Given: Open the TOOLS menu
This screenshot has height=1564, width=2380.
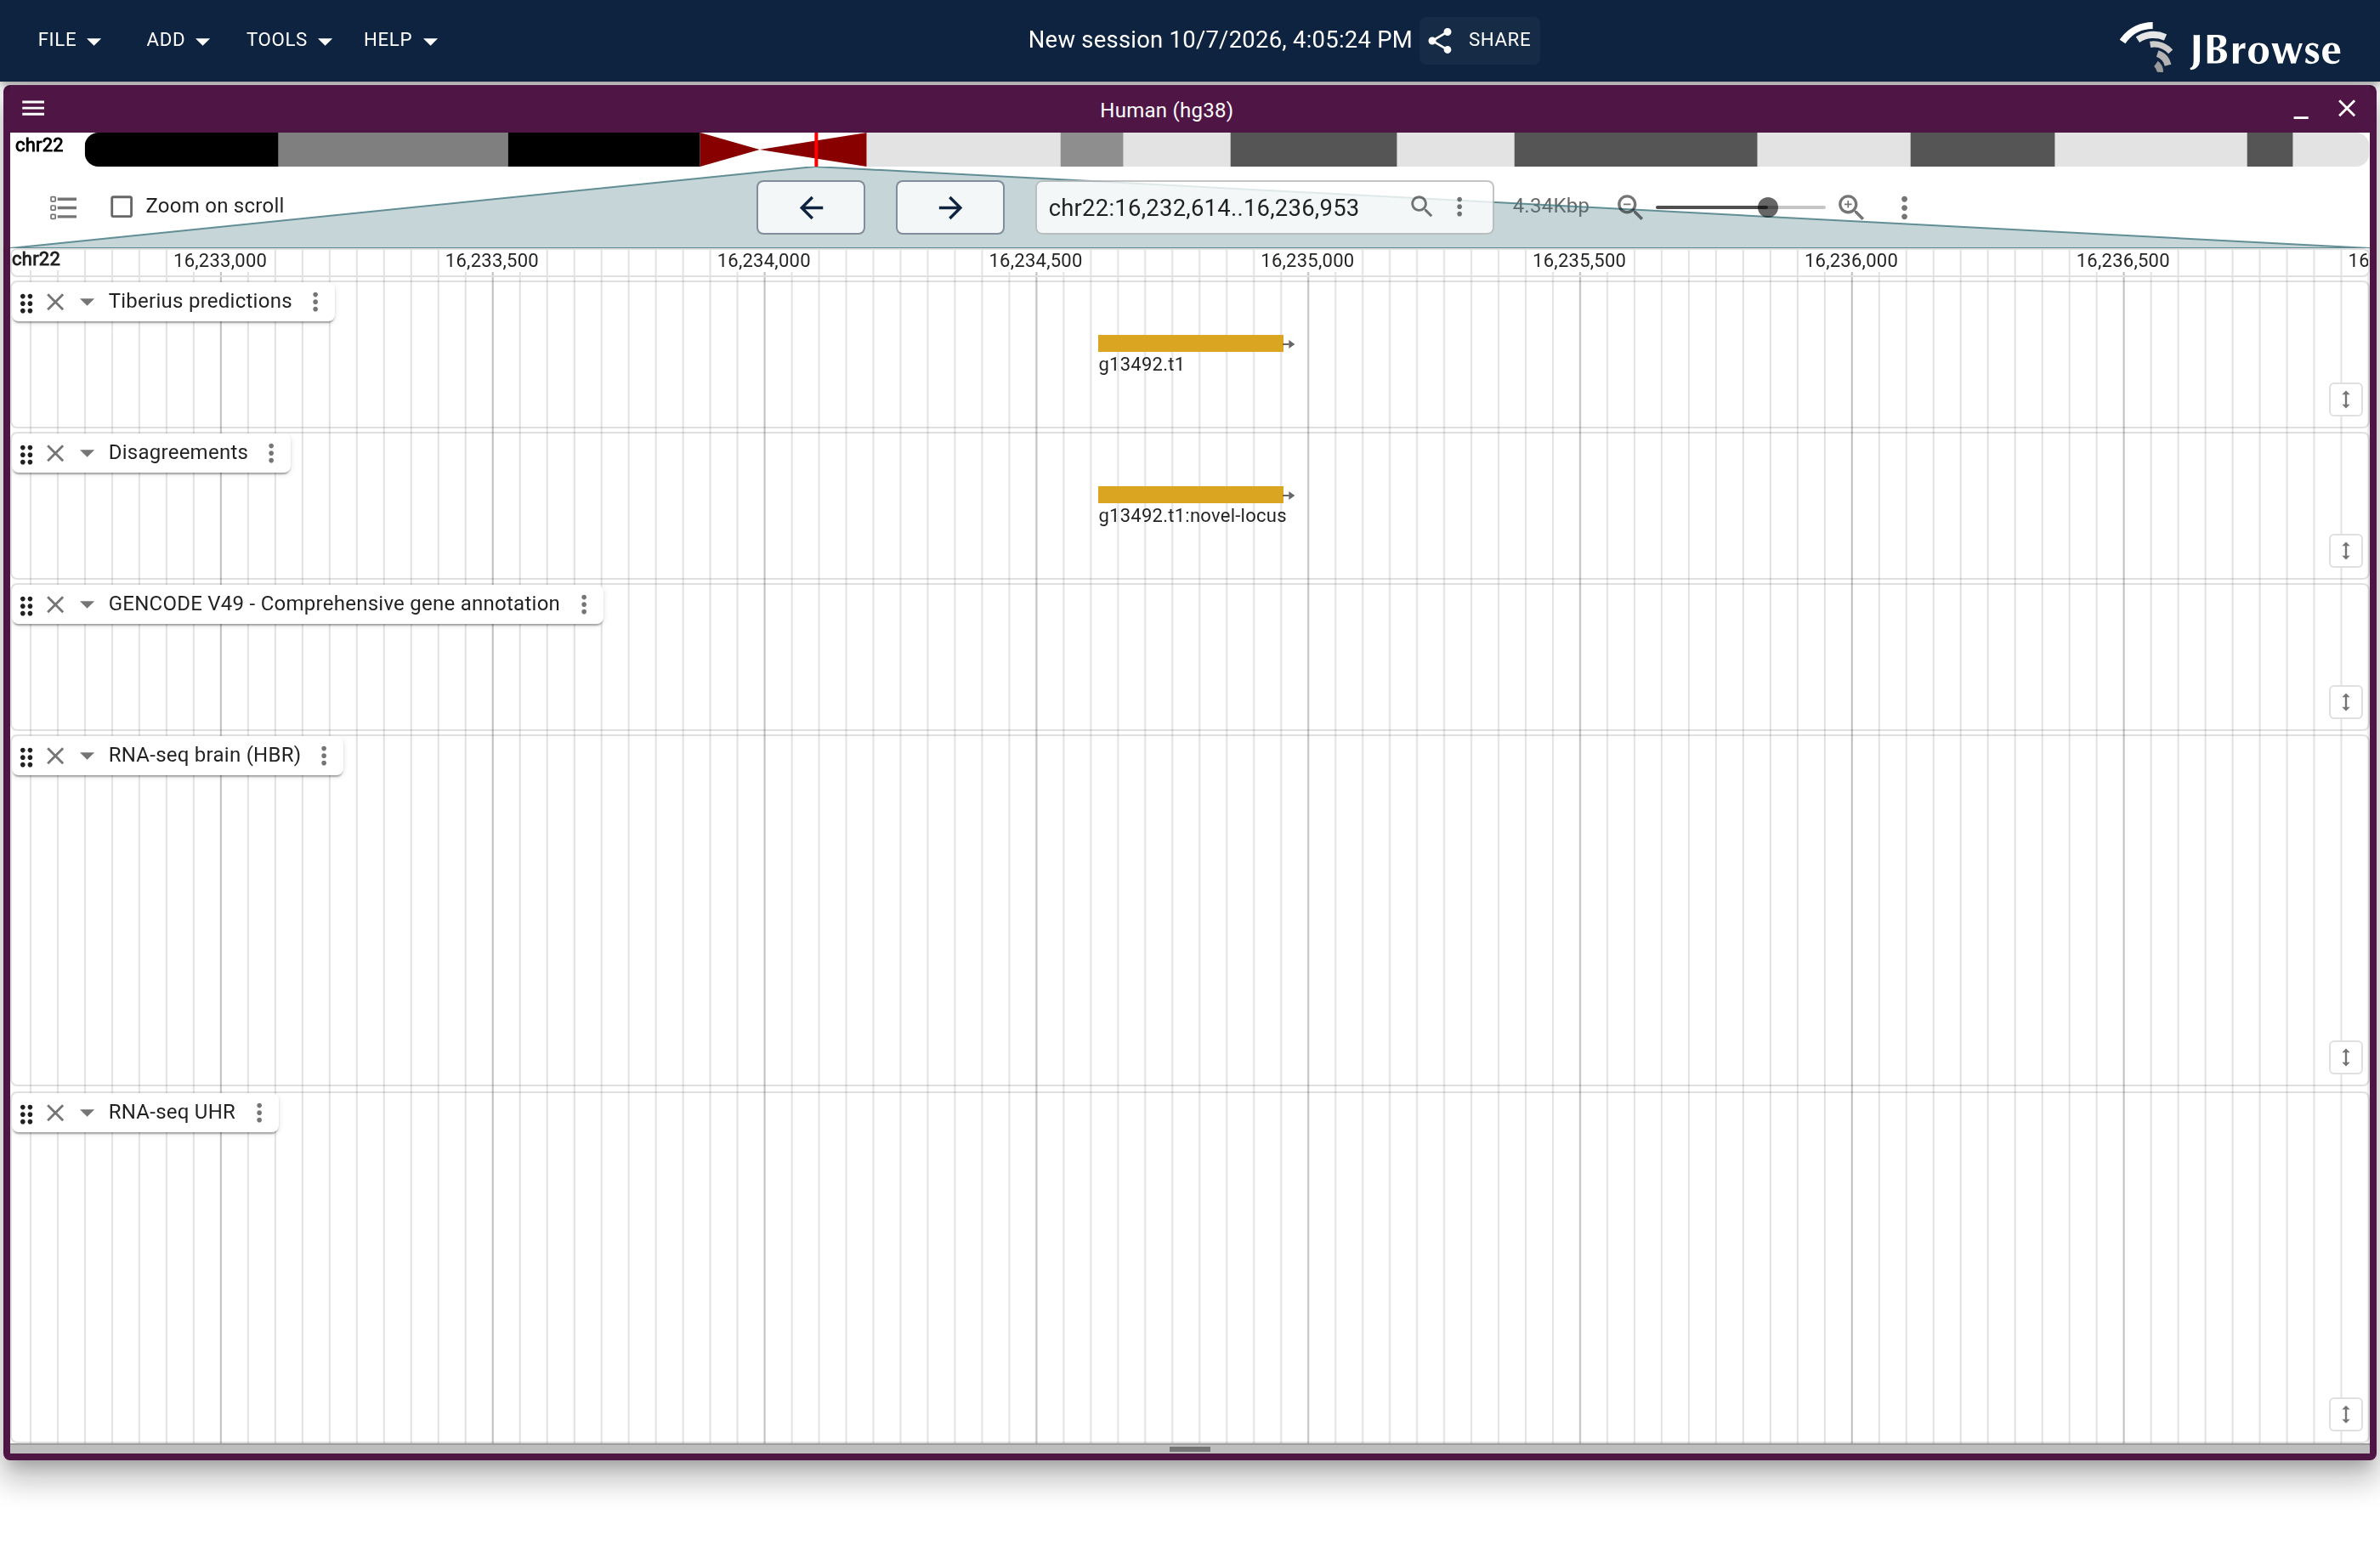Looking at the screenshot, I should coord(288,40).
